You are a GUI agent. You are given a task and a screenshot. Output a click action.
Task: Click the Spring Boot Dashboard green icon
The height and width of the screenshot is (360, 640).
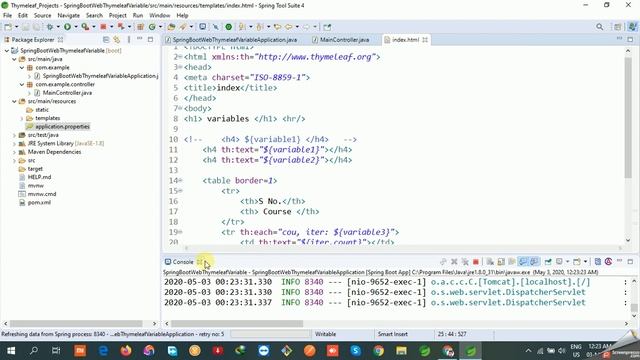click(x=229, y=27)
